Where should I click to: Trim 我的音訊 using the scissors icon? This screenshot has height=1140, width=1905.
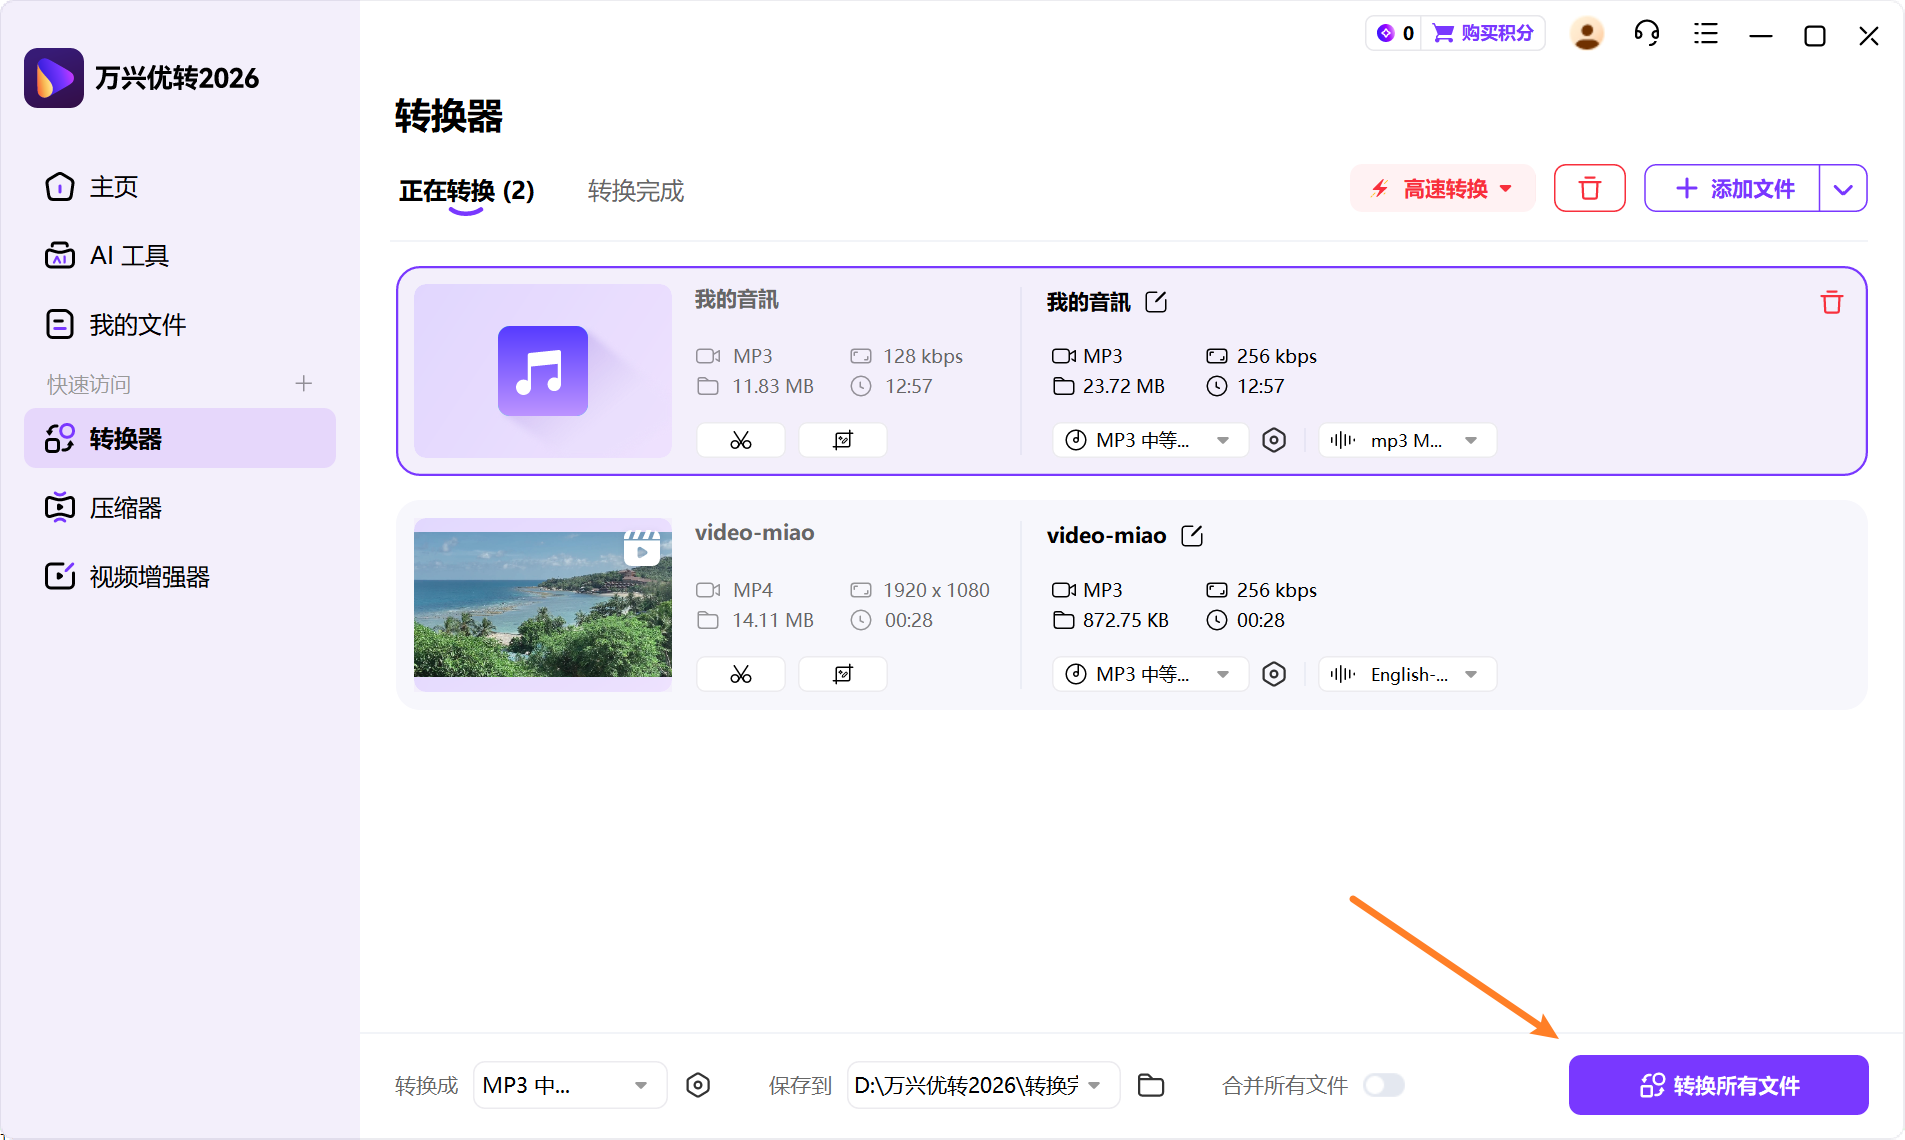740,440
